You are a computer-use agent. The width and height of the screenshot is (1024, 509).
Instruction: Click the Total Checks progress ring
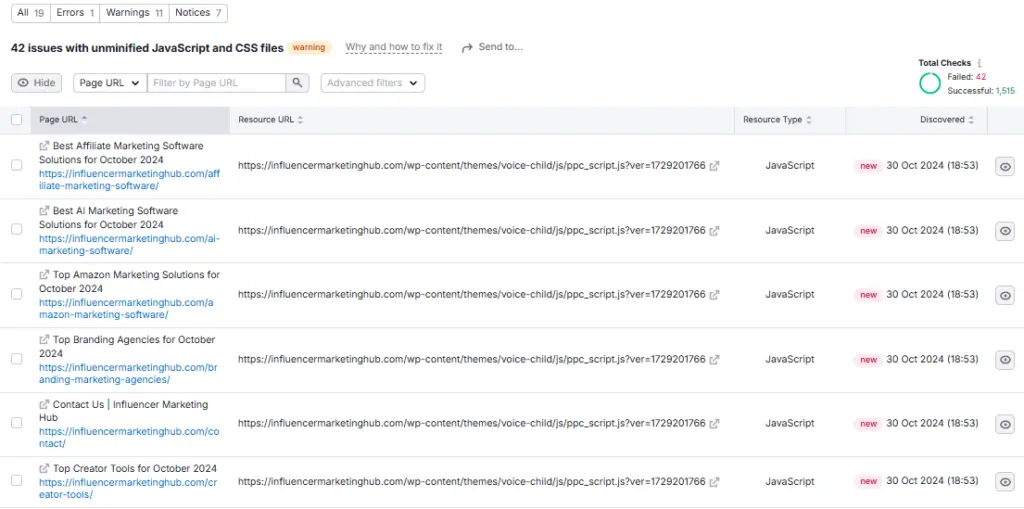coord(930,84)
